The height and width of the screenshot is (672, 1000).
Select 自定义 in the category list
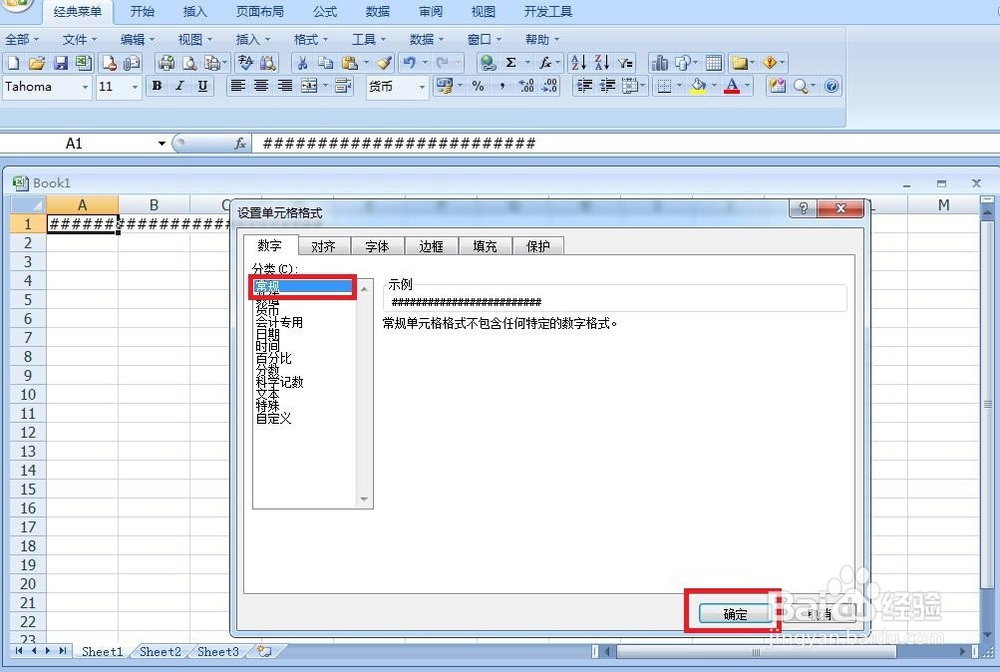(x=274, y=418)
